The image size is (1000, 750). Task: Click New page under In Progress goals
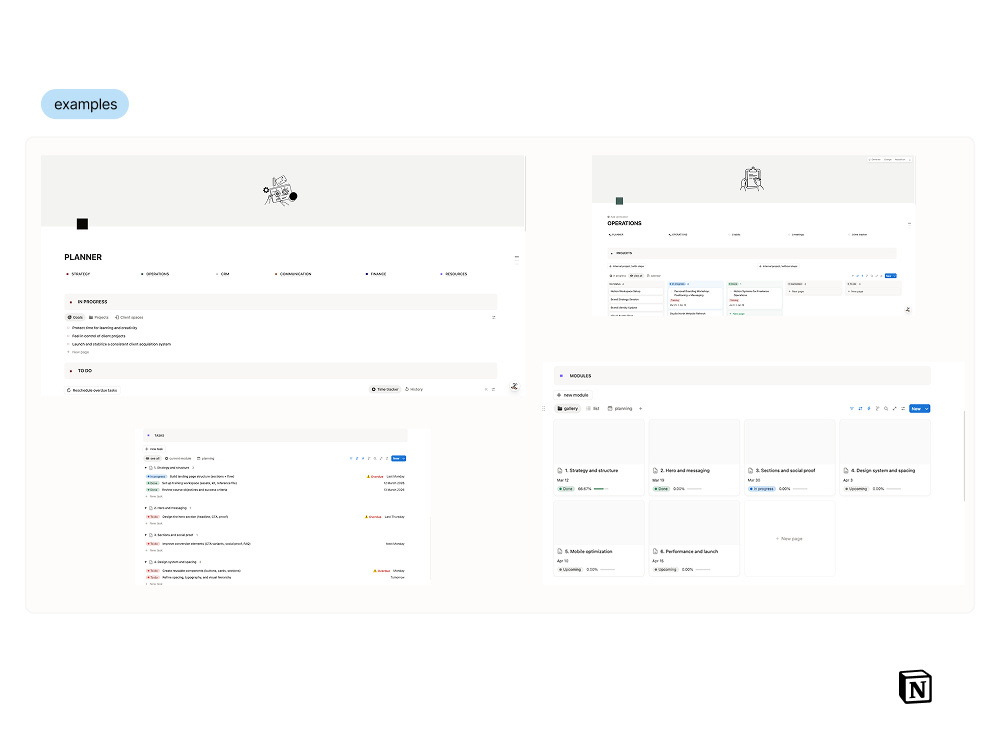click(78, 352)
